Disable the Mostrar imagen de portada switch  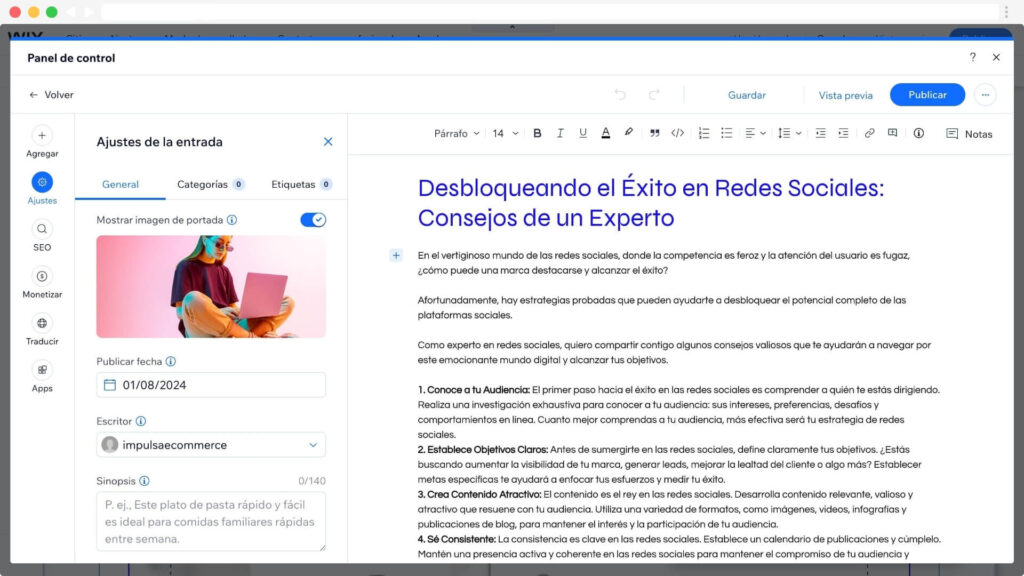[313, 219]
